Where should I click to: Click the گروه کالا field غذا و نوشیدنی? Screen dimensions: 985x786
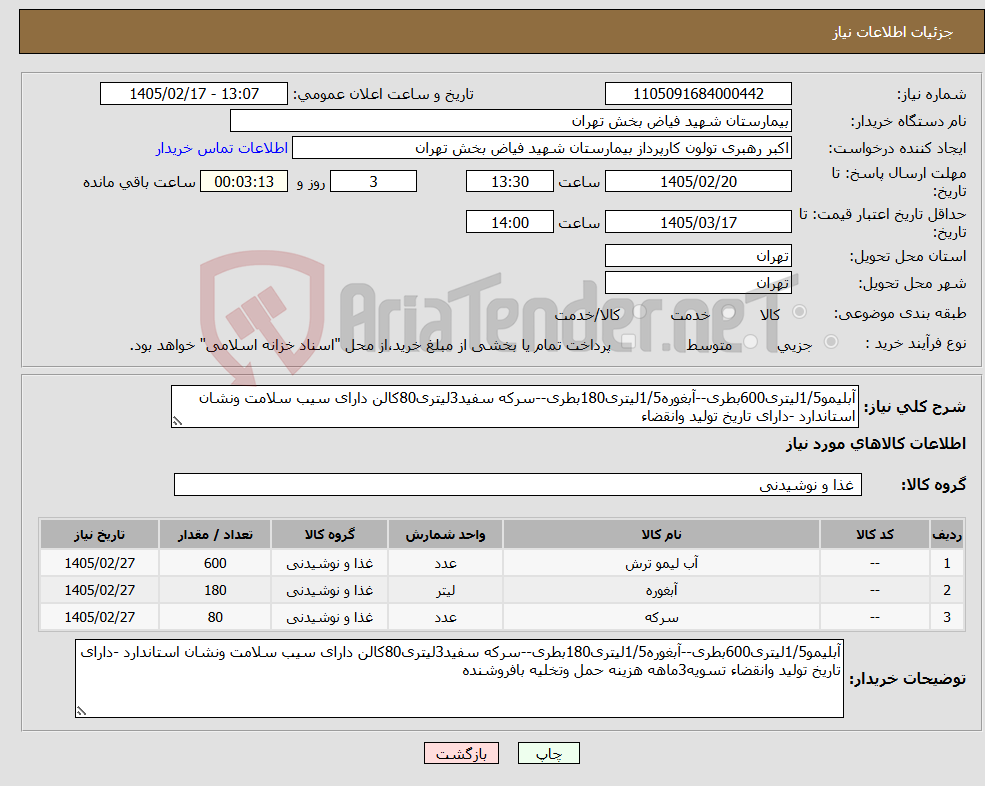518,484
